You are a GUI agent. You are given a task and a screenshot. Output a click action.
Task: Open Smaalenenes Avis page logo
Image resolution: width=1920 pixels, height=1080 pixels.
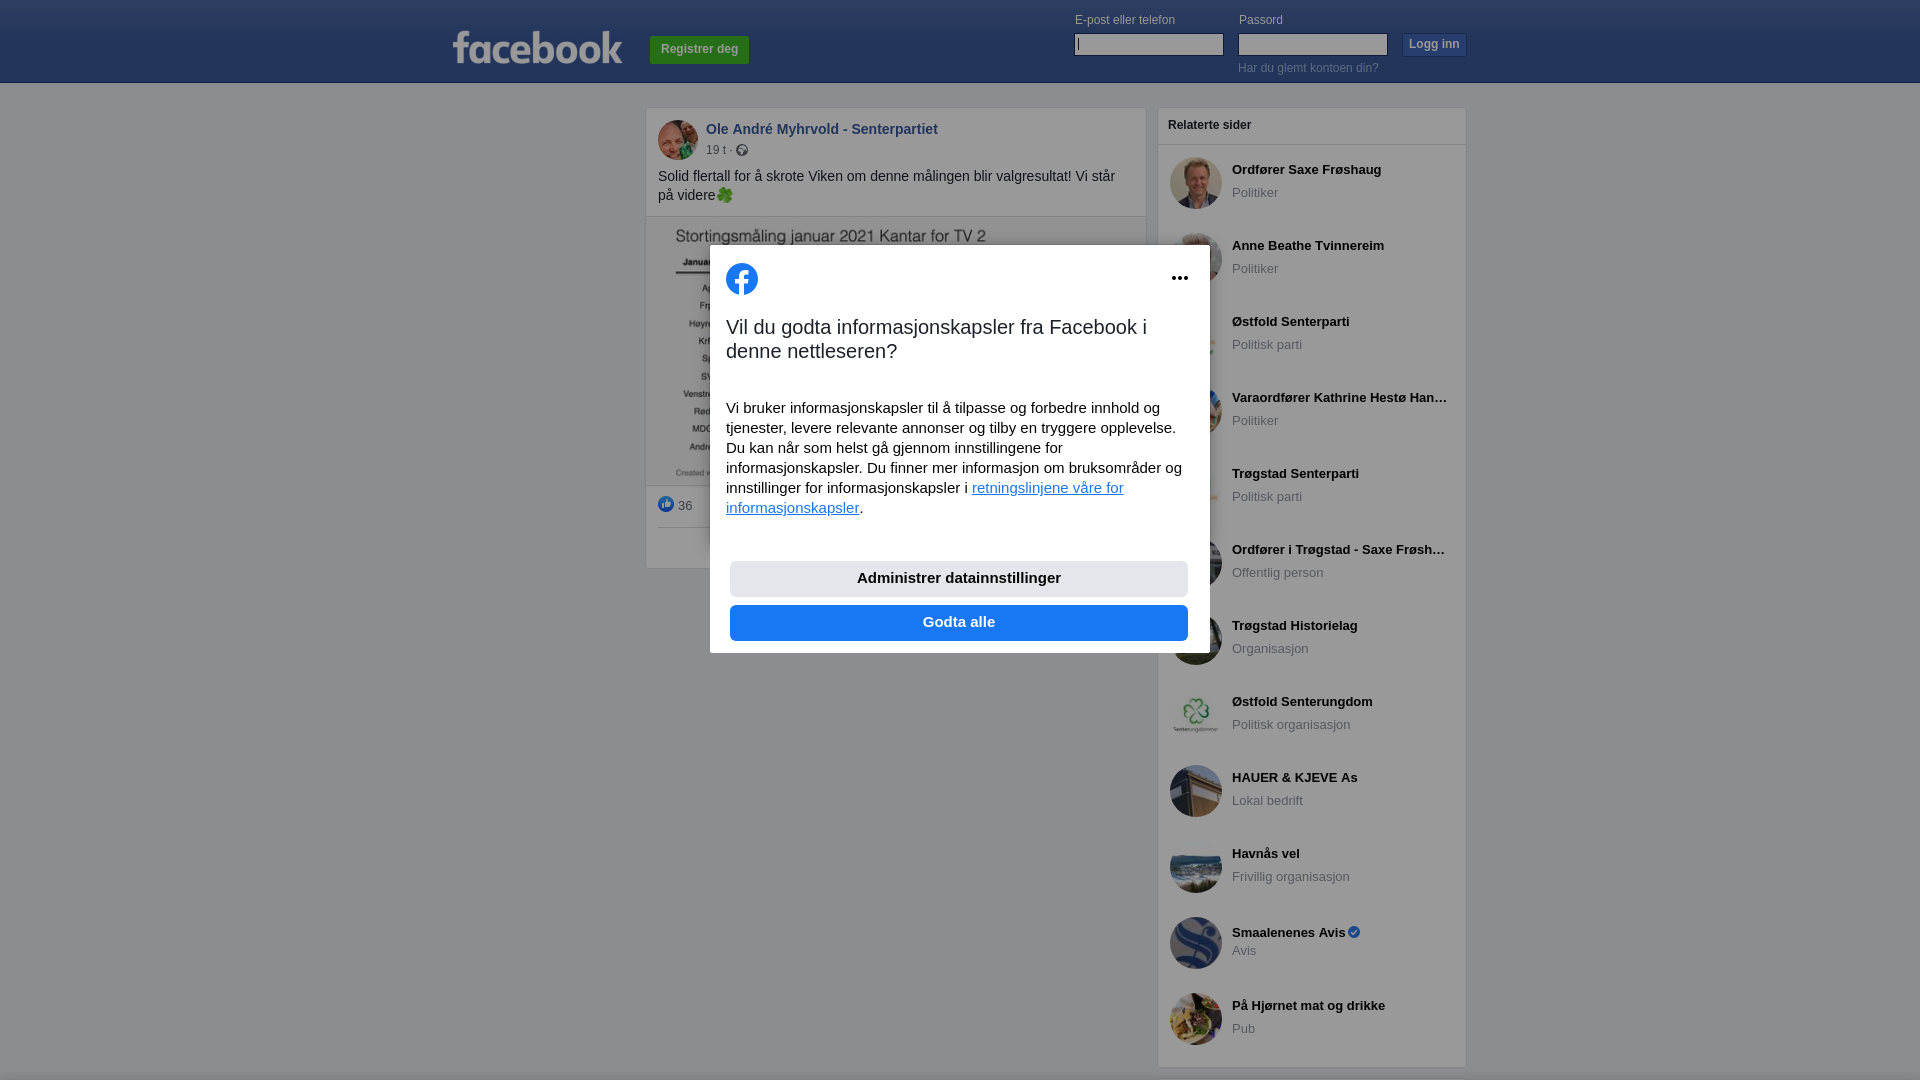[1196, 943]
